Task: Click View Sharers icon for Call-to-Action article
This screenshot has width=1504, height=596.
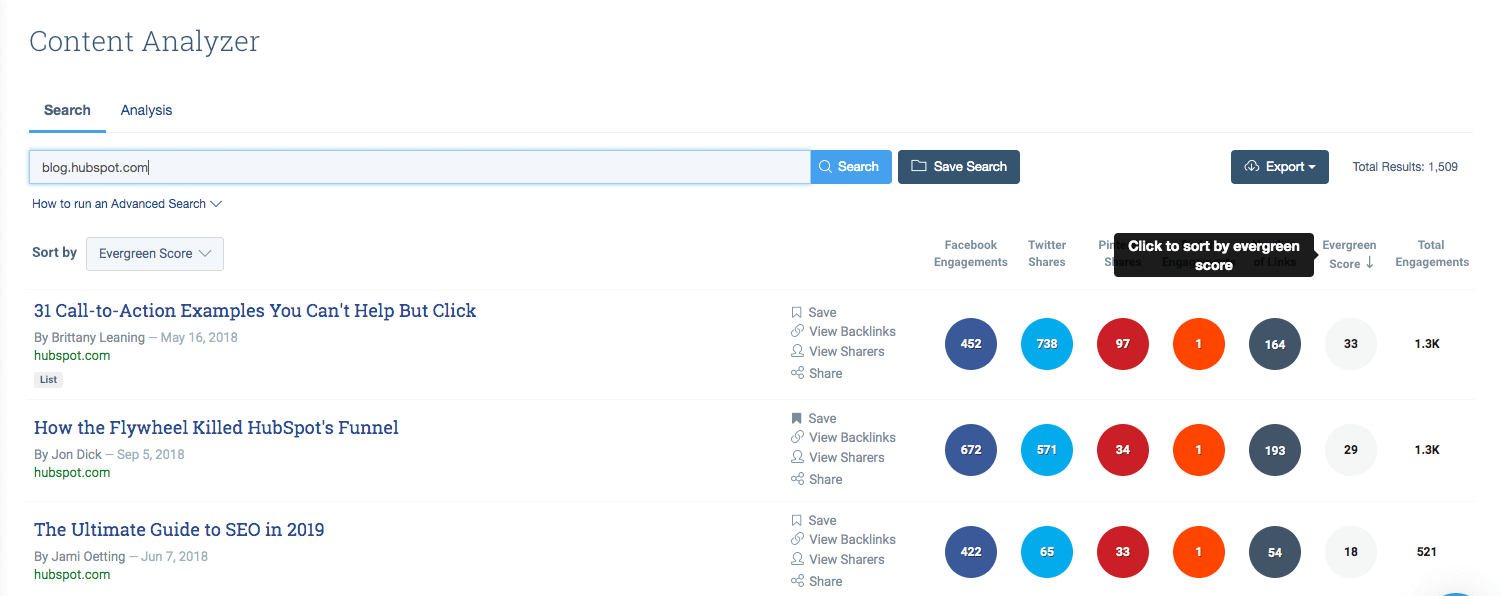Action: click(x=797, y=351)
